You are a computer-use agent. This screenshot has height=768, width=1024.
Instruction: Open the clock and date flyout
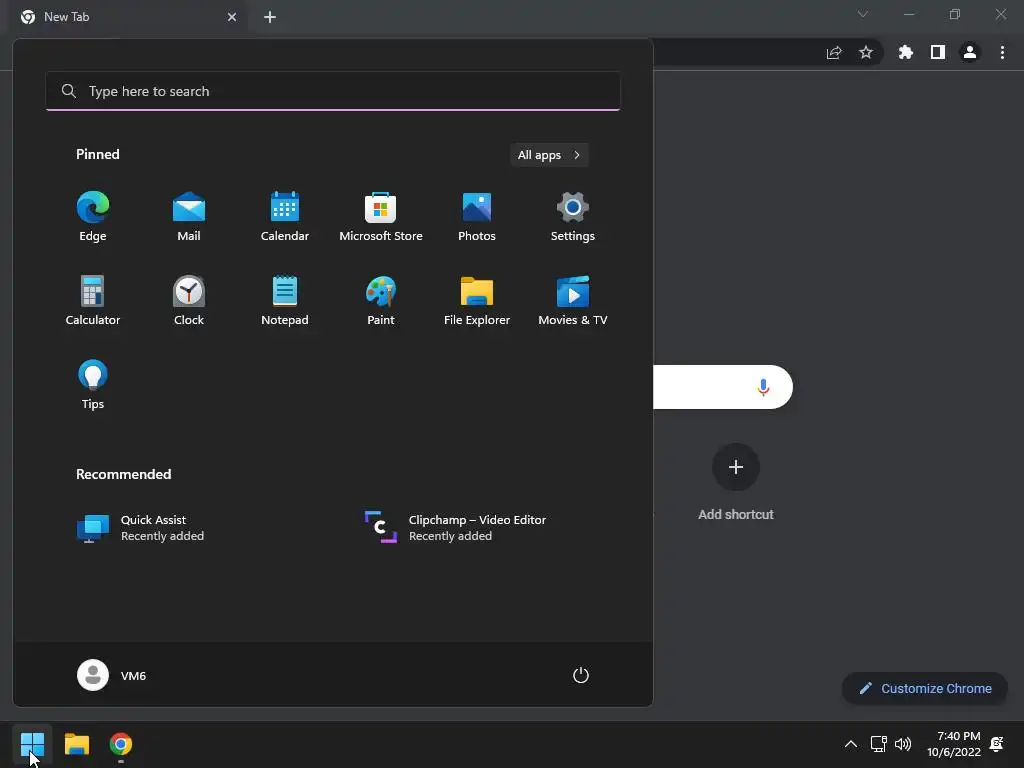(953, 744)
